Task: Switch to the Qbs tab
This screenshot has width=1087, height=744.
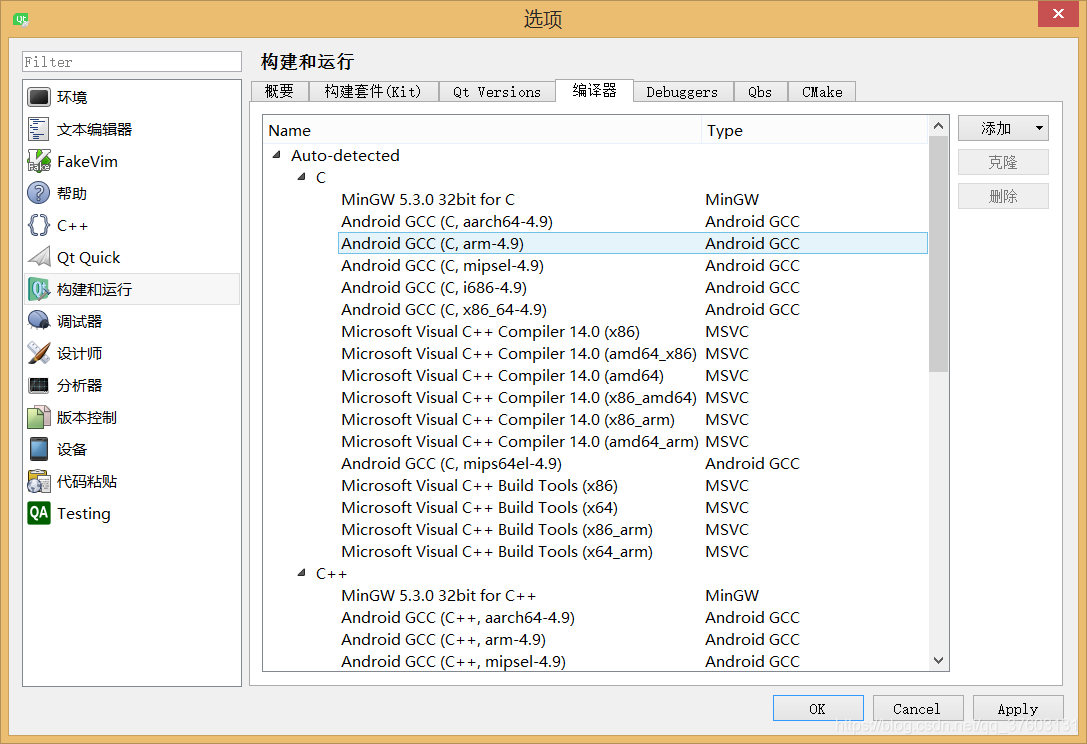Action: point(760,92)
